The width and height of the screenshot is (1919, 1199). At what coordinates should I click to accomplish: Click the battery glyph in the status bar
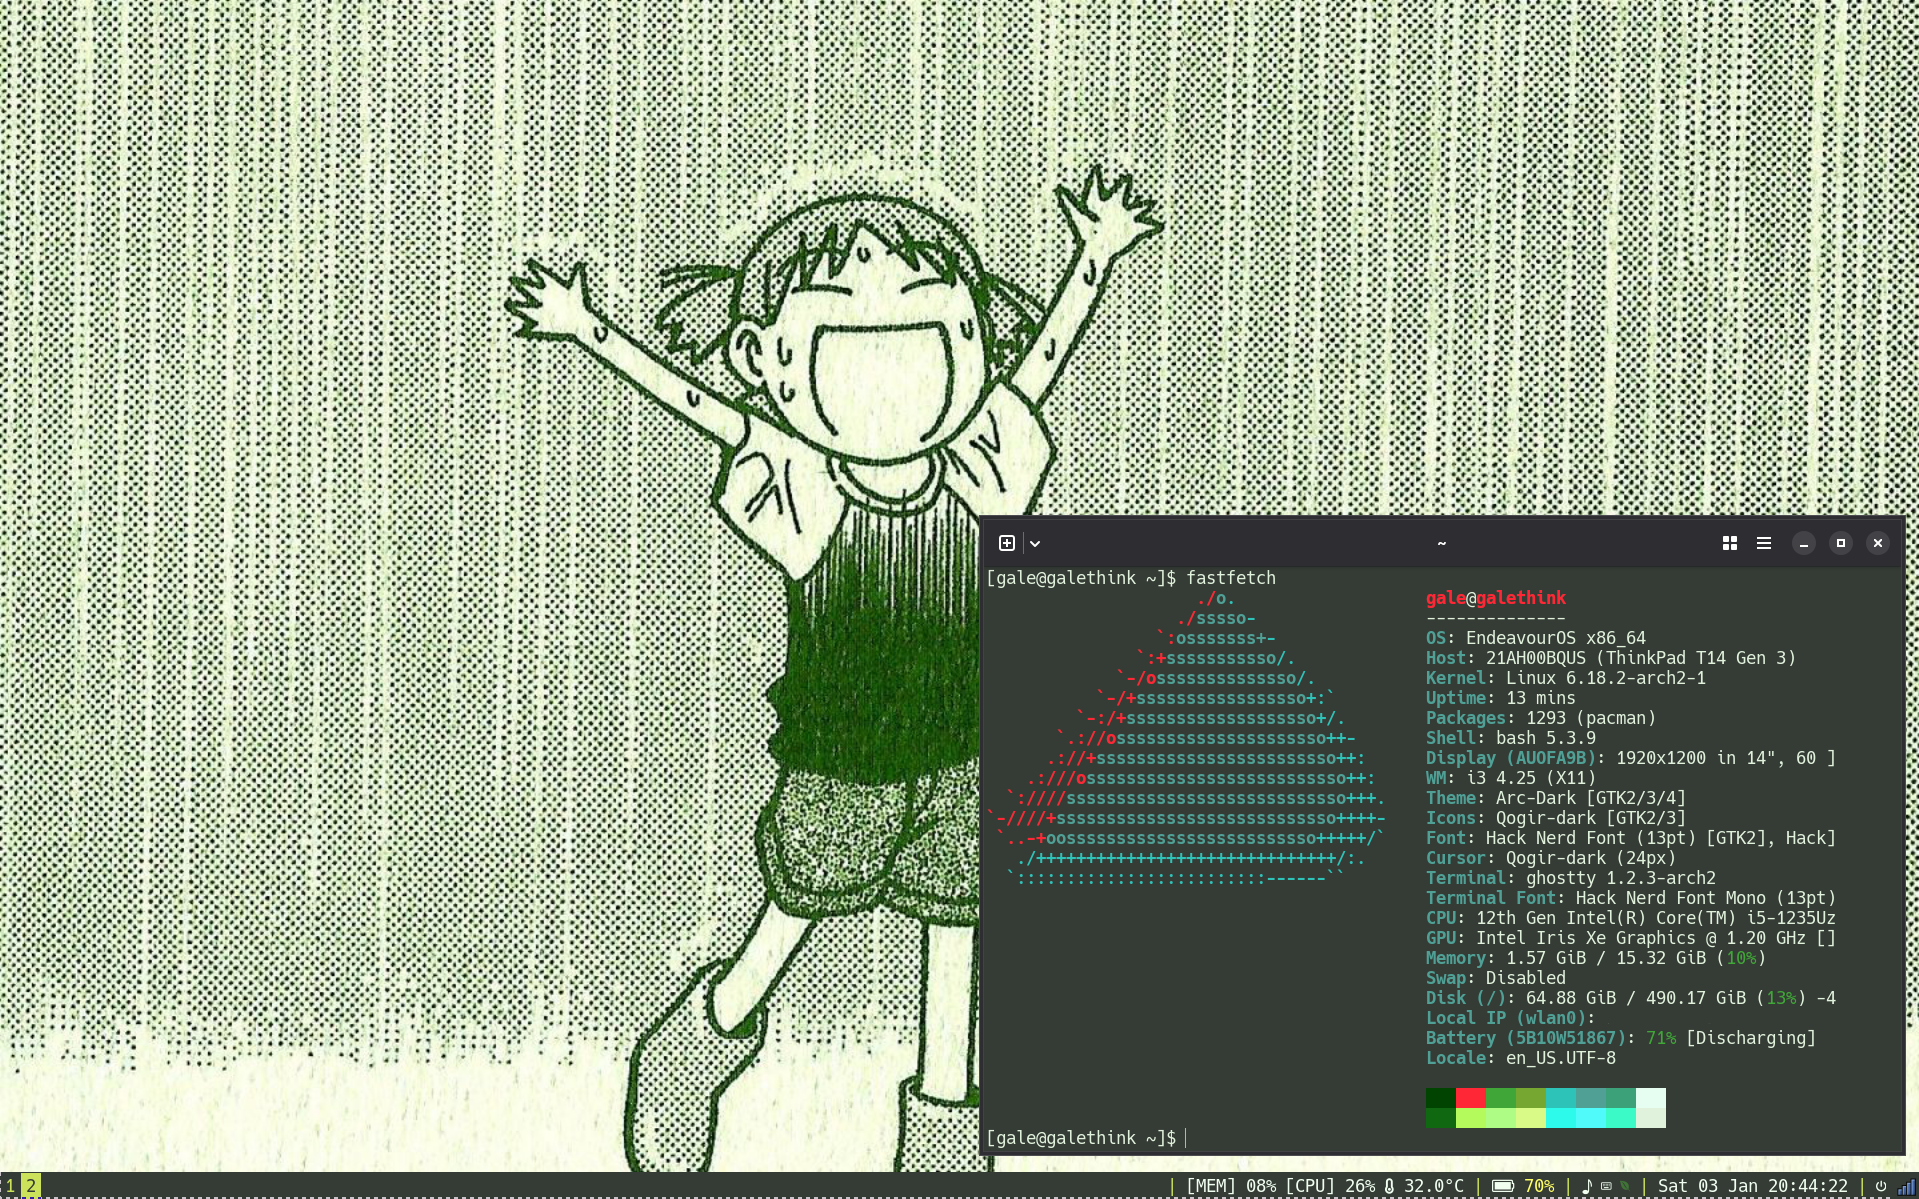[x=1503, y=1186]
